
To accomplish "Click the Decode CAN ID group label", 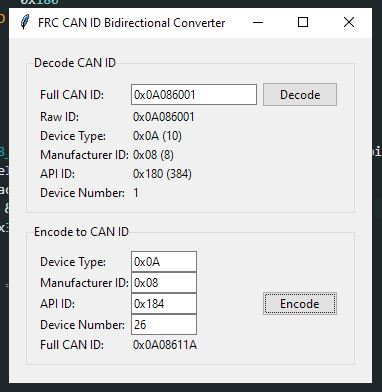I will click(75, 63).
